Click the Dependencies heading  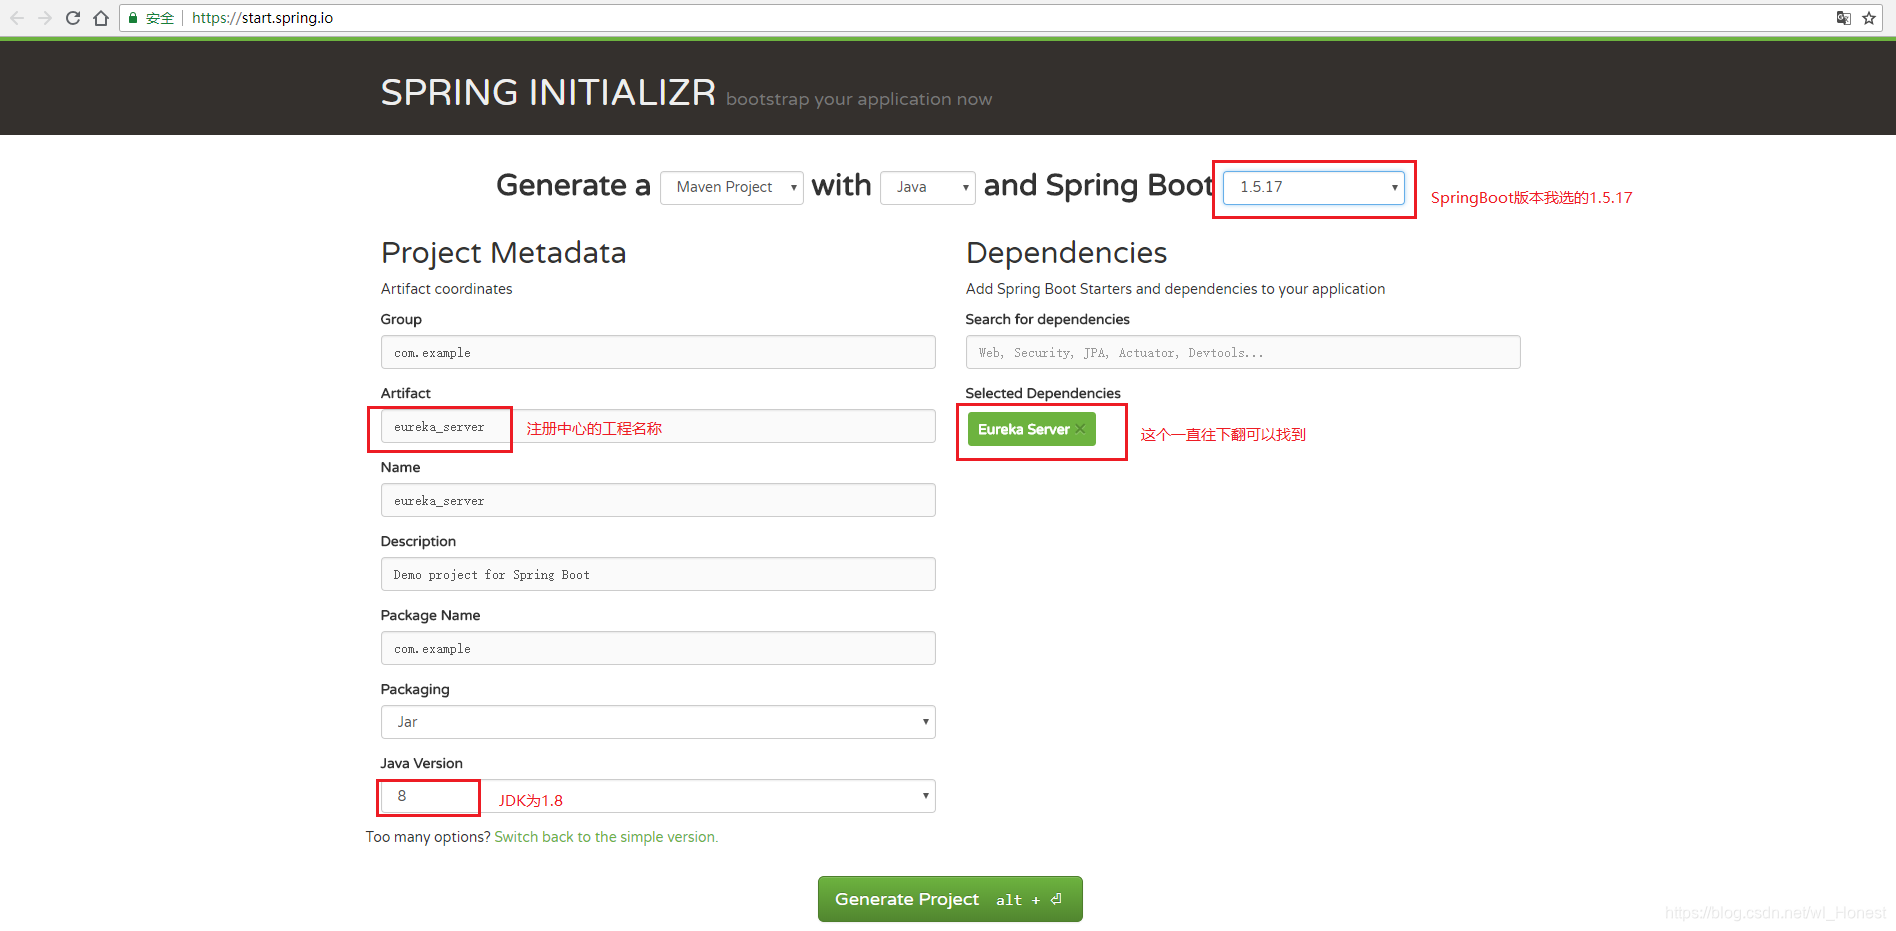pyautogui.click(x=1066, y=253)
